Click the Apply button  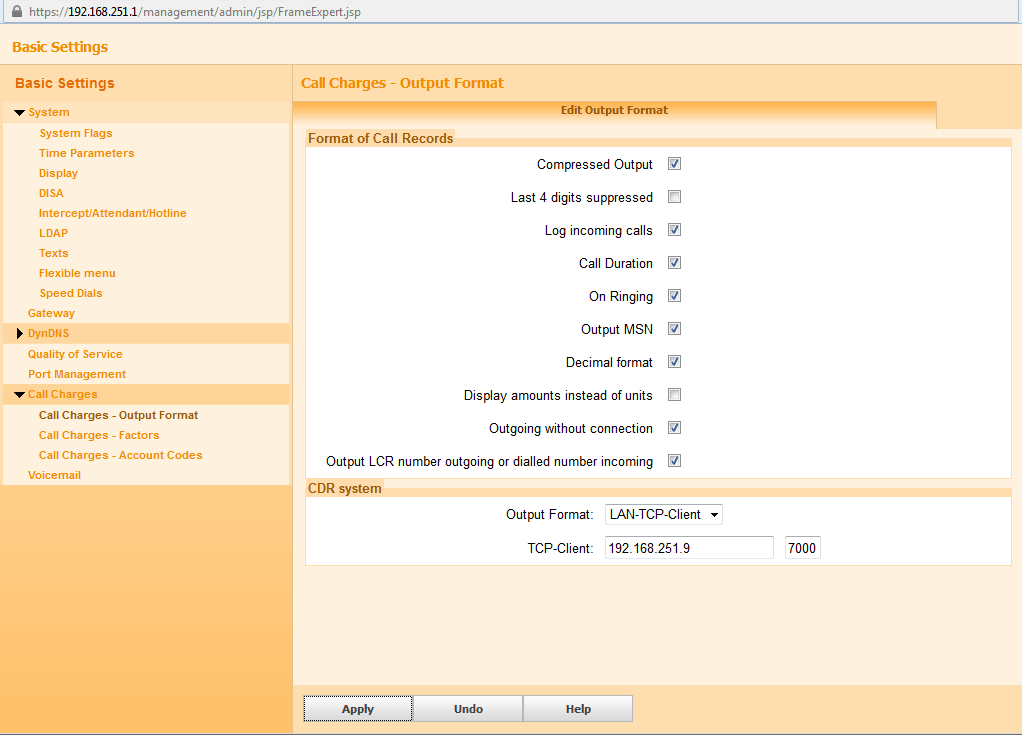[358, 709]
